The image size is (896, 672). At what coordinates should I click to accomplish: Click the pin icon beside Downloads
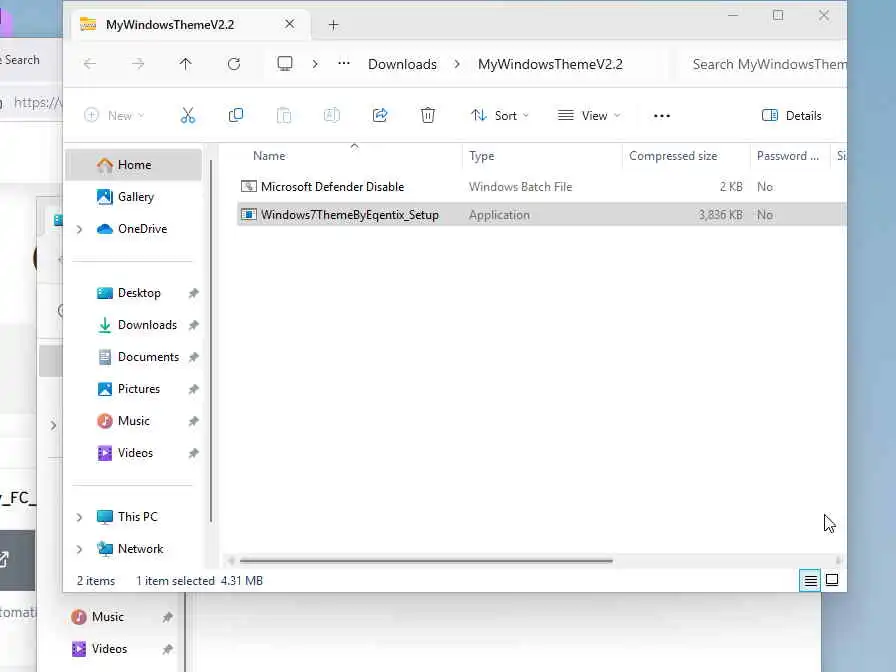(x=193, y=325)
